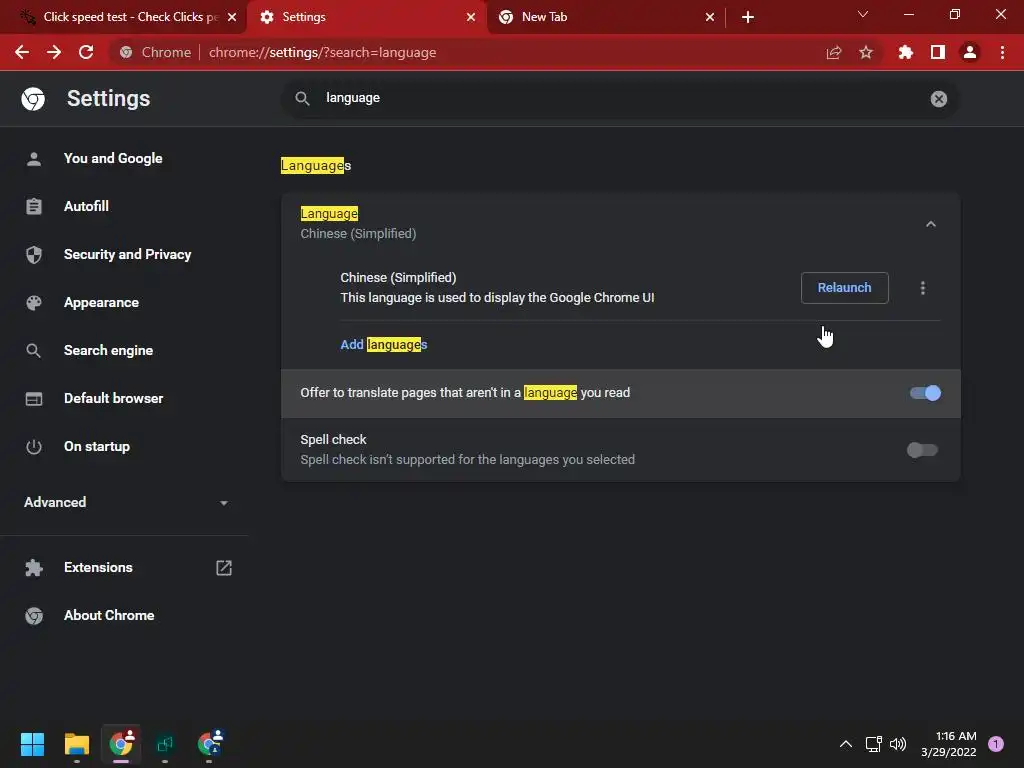Viewport: 1024px width, 768px height.
Task: Collapse the Language section chevron
Action: (x=931, y=224)
